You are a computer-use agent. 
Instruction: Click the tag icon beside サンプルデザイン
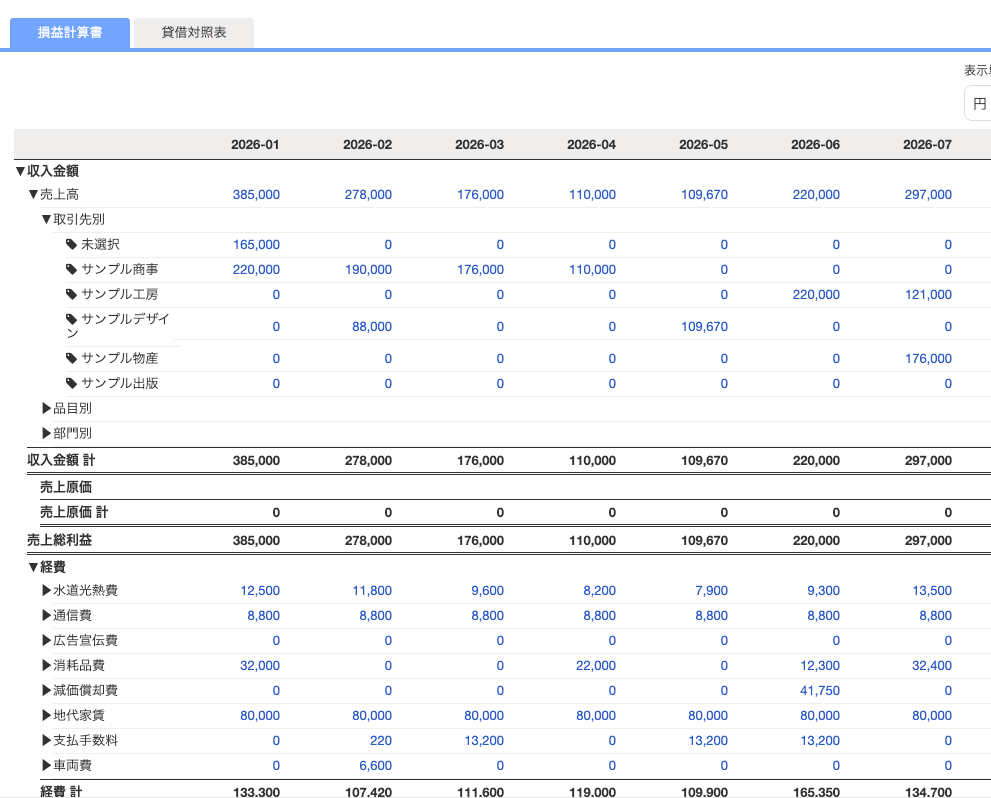coord(71,319)
